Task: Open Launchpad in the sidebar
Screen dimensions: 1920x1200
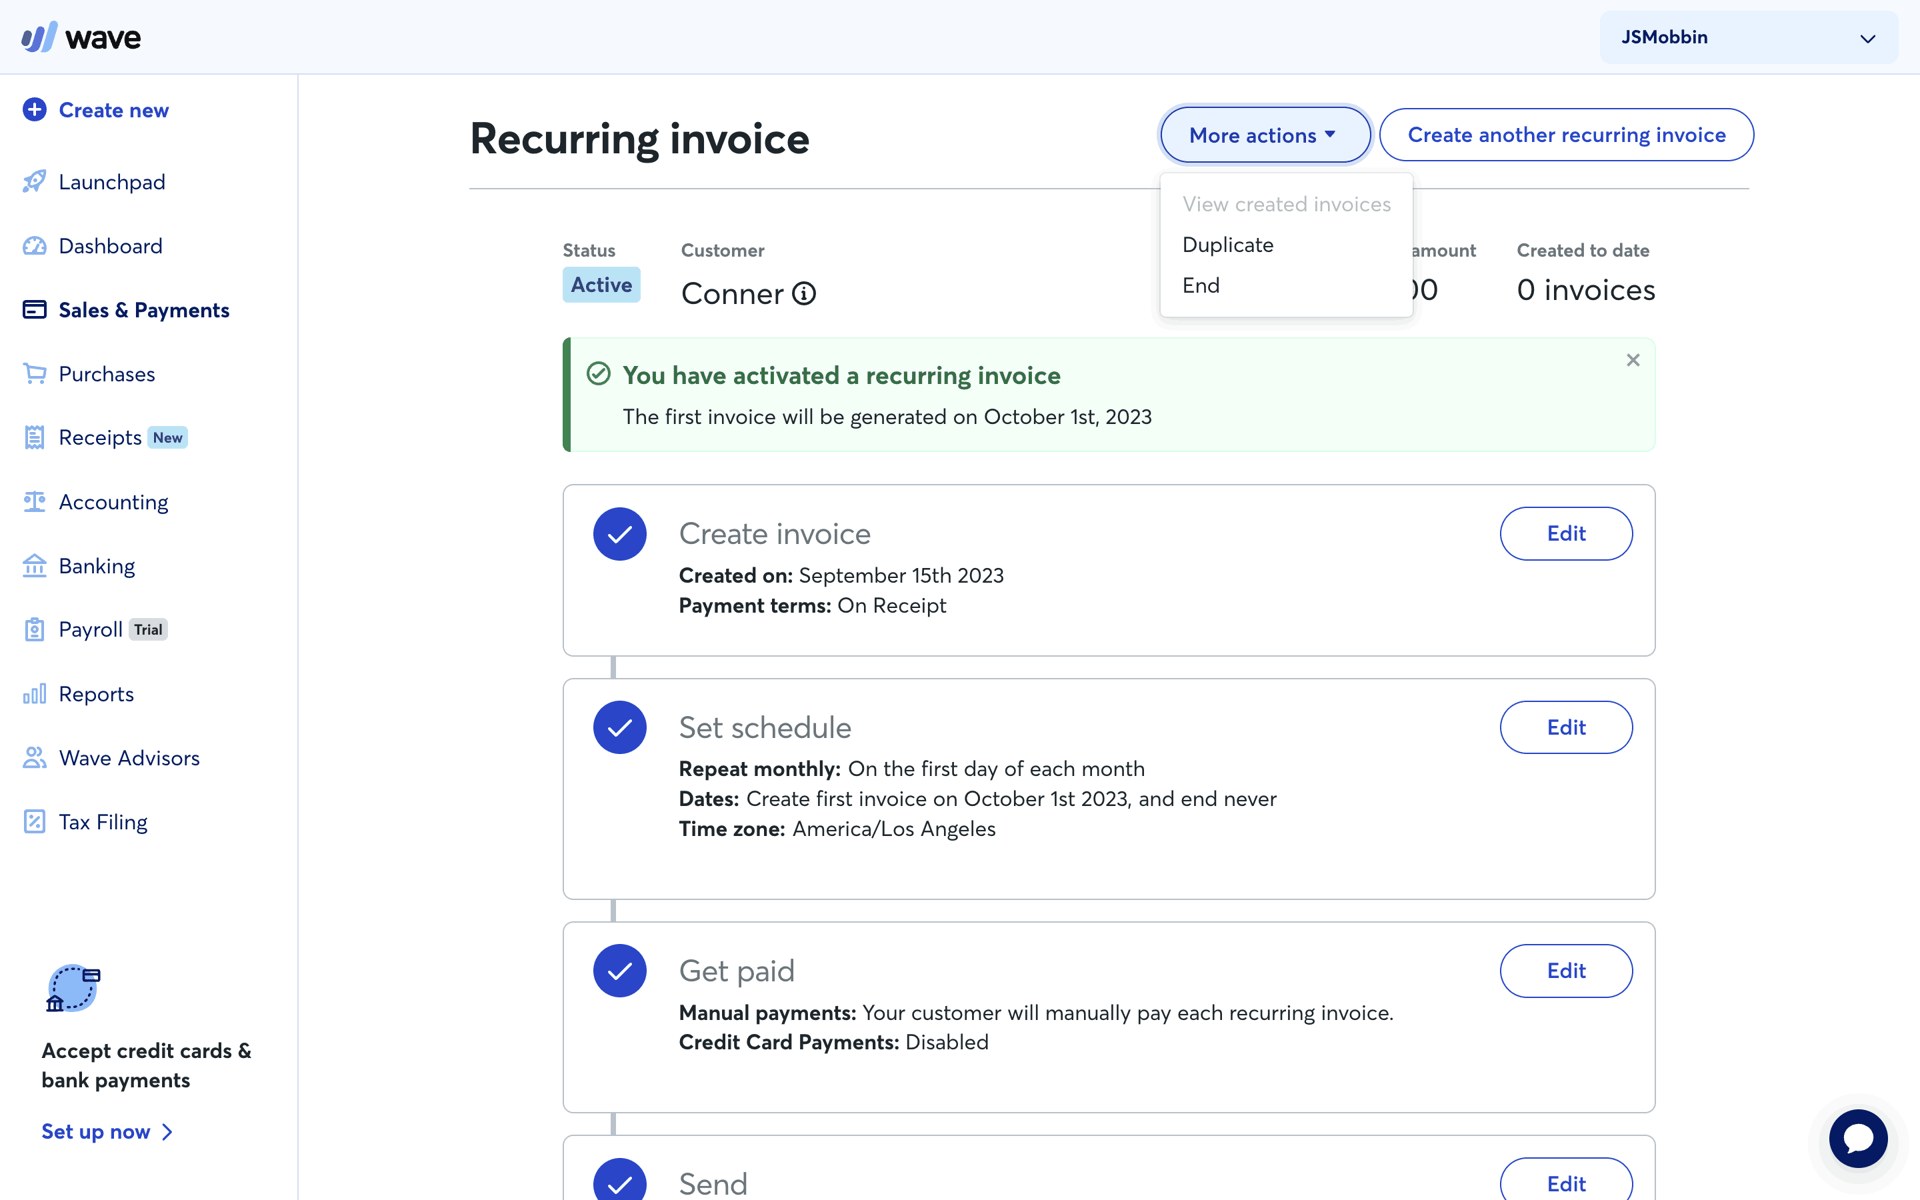Action: tap(112, 182)
